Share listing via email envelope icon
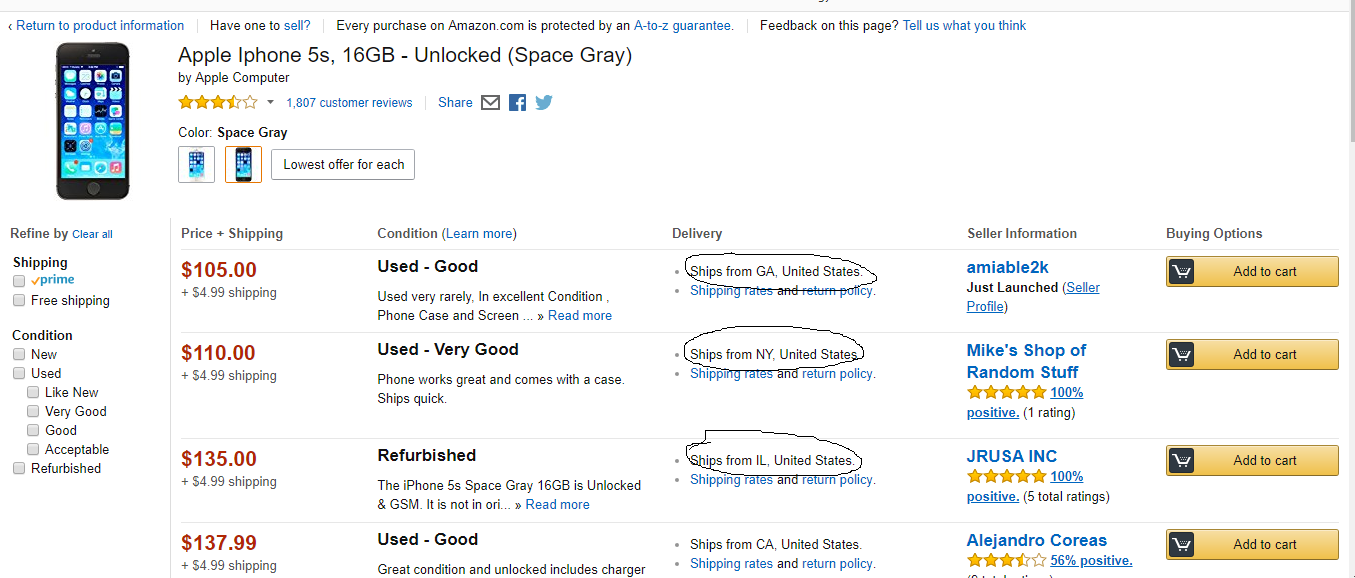This screenshot has width=1355, height=578. (x=490, y=102)
